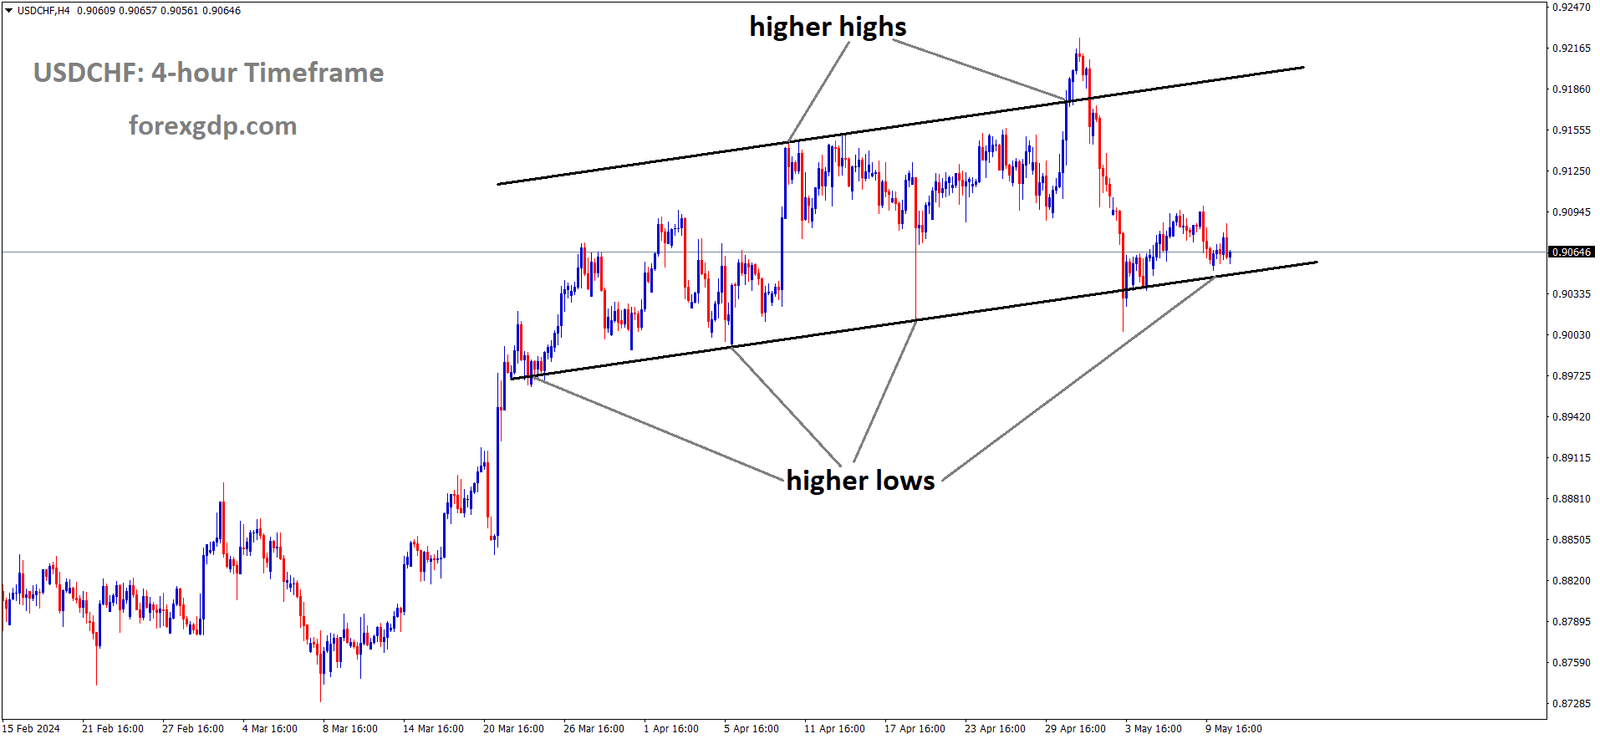Click price axis label 0.89420

(x=1571, y=417)
